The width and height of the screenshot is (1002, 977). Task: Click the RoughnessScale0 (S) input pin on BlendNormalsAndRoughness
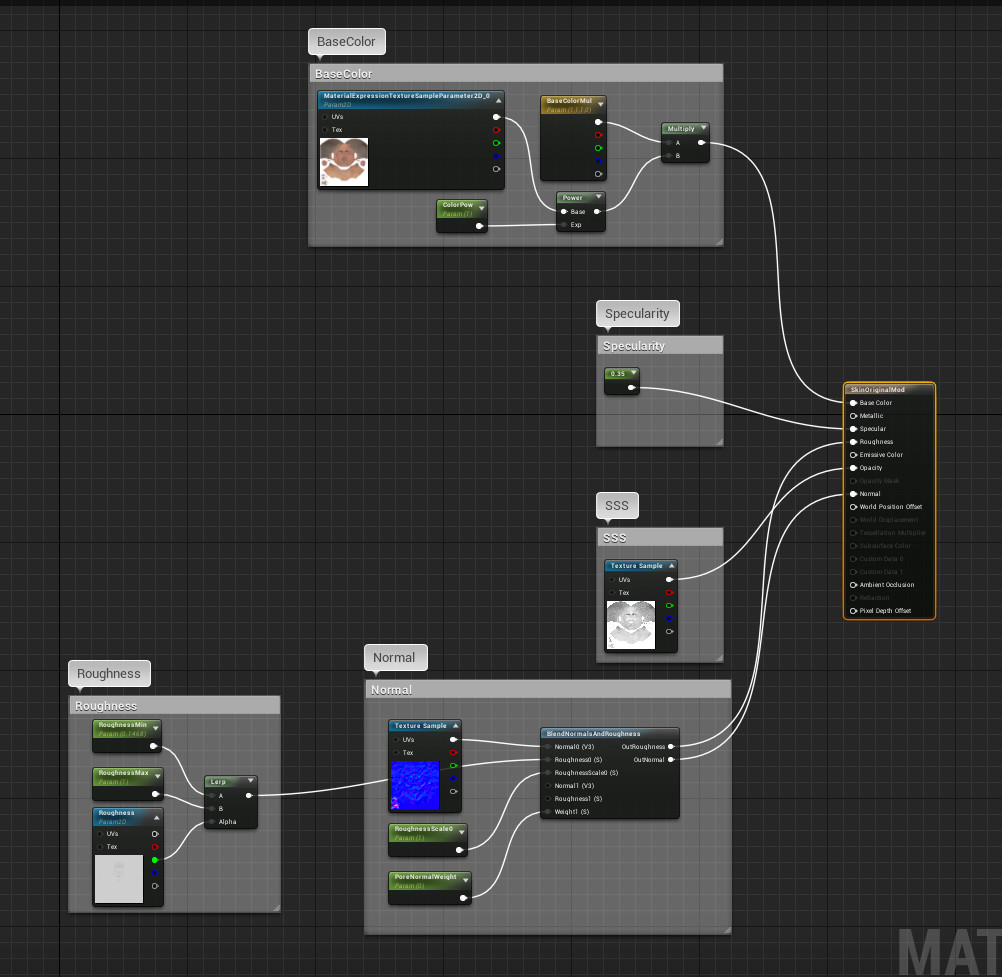pos(548,773)
